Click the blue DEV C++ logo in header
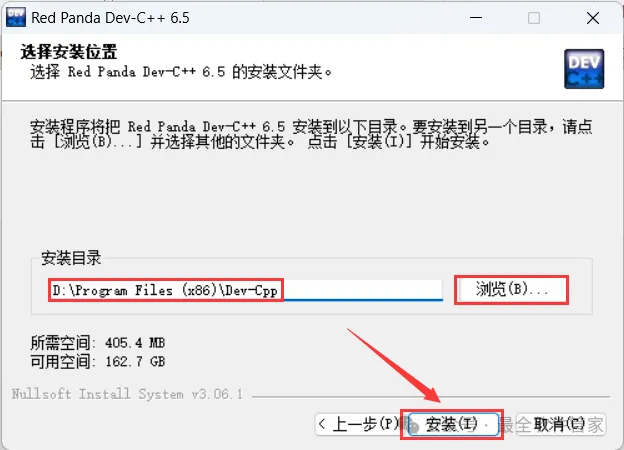The width and height of the screenshot is (624, 450). pos(584,69)
